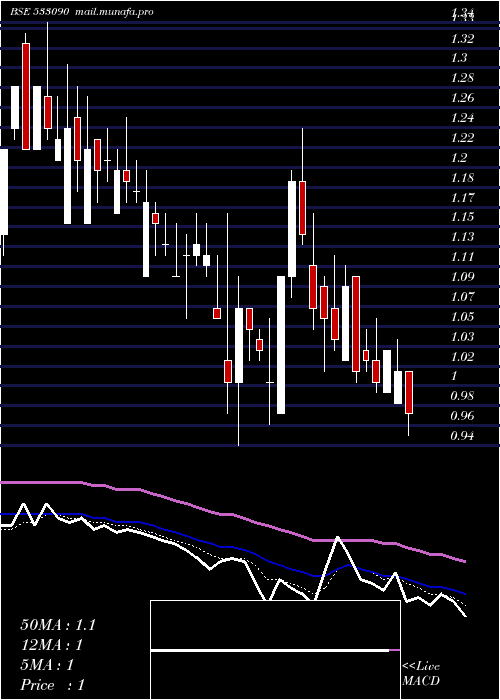Click inside the MACD histogram box
This screenshot has width=500, height=700.
[x=275, y=650]
